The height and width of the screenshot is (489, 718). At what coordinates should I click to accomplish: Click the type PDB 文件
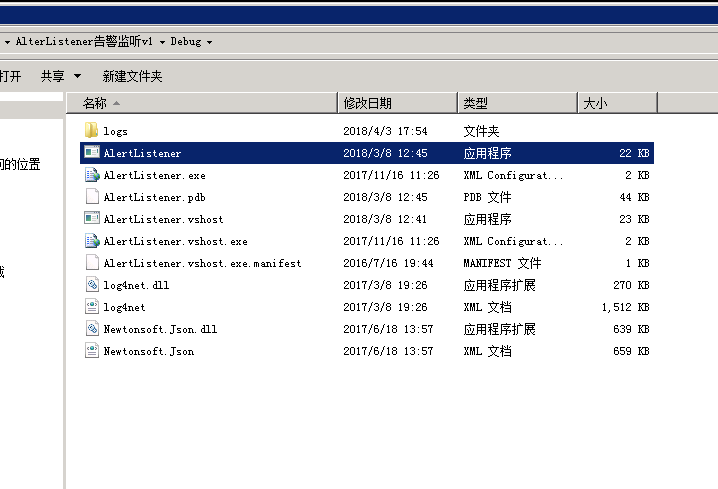[487, 197]
